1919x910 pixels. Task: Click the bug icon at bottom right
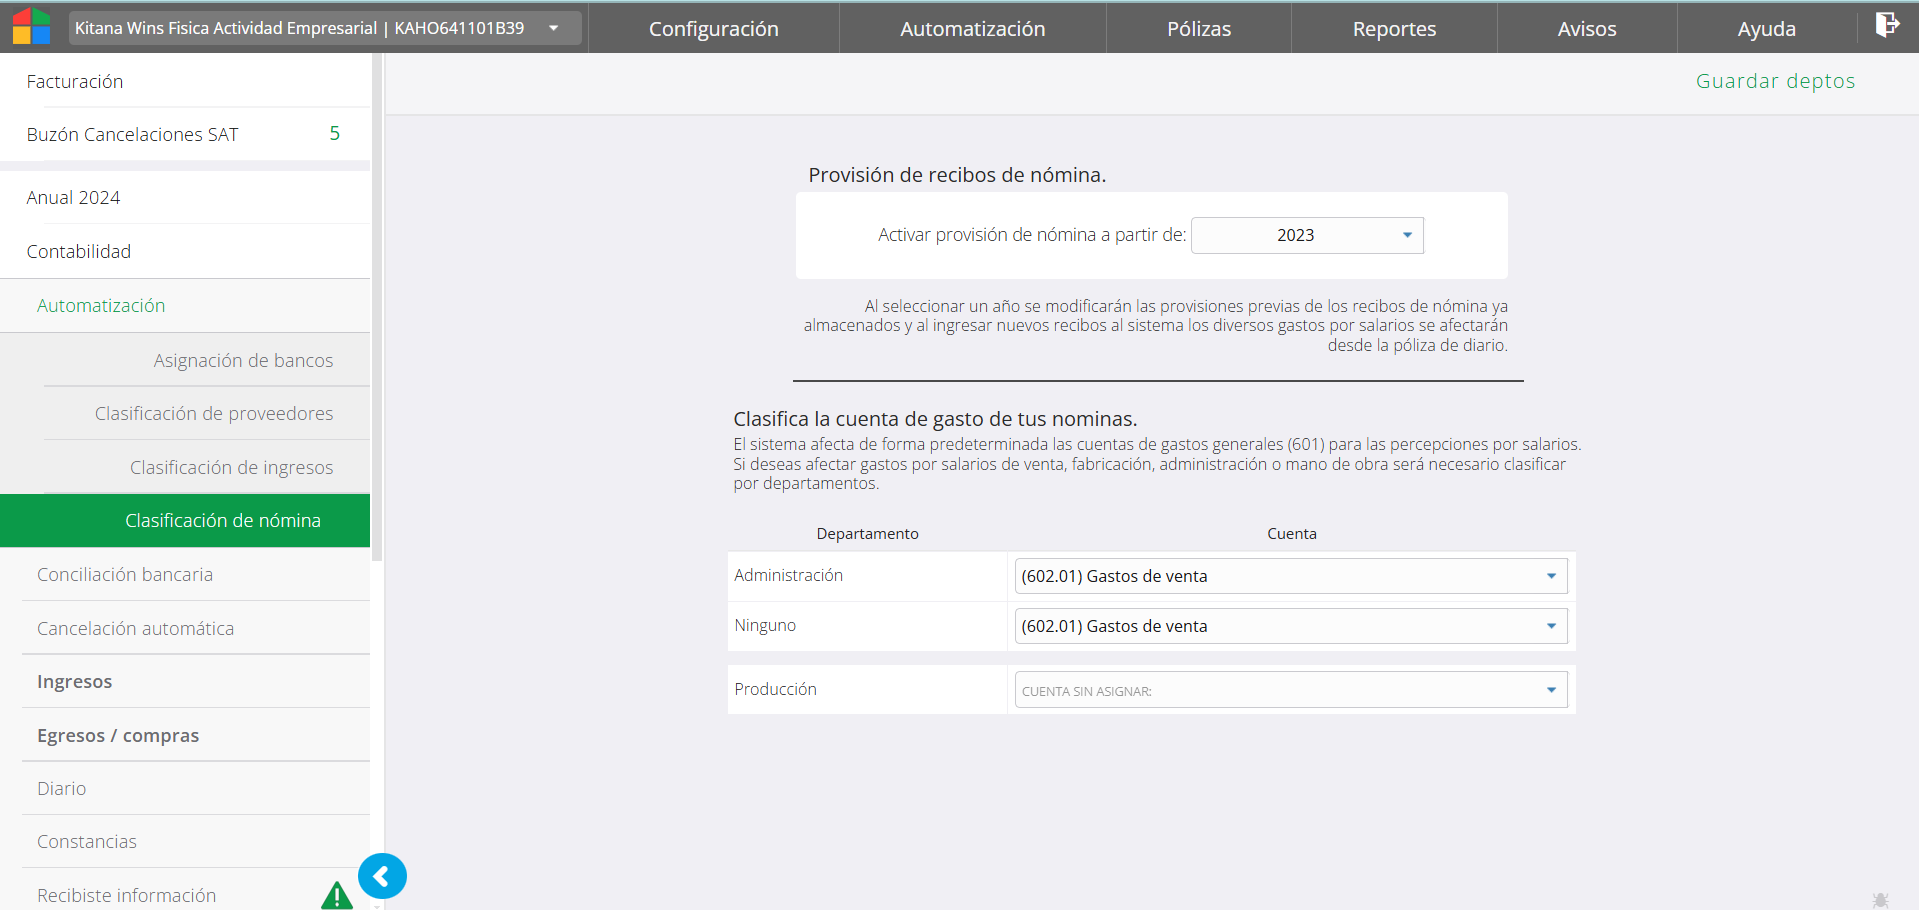(1880, 899)
